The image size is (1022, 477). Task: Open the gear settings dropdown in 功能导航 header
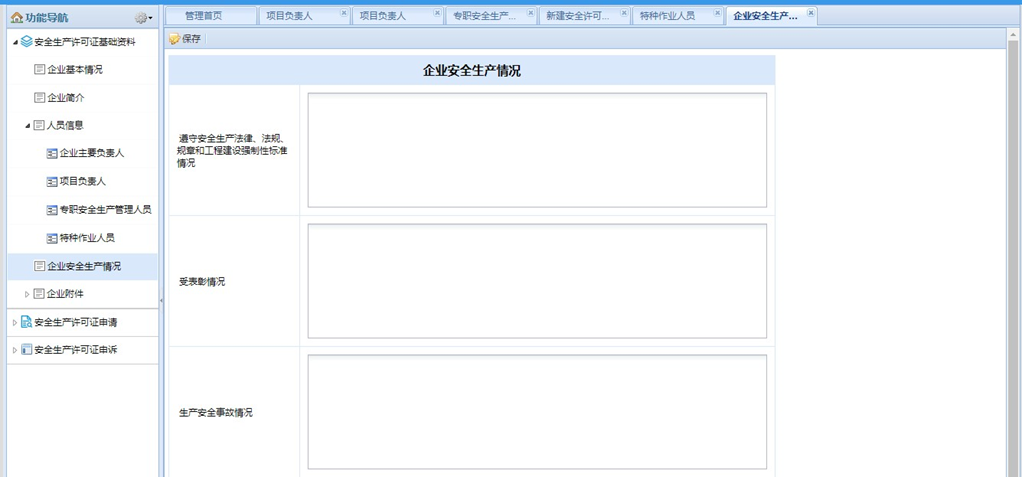click(143, 18)
